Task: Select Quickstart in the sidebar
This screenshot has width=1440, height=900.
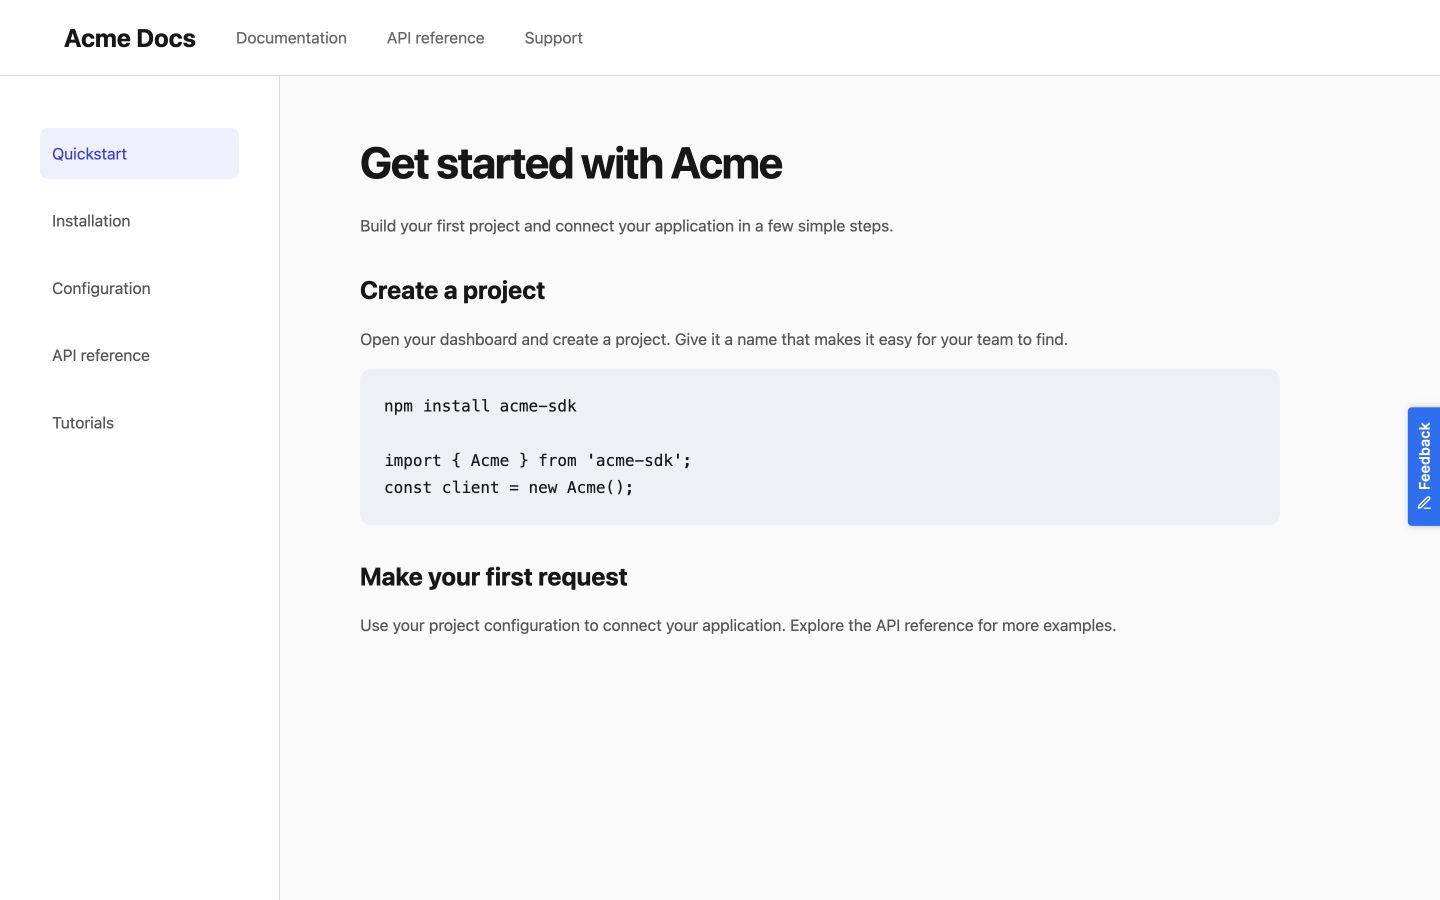Action: point(139,153)
